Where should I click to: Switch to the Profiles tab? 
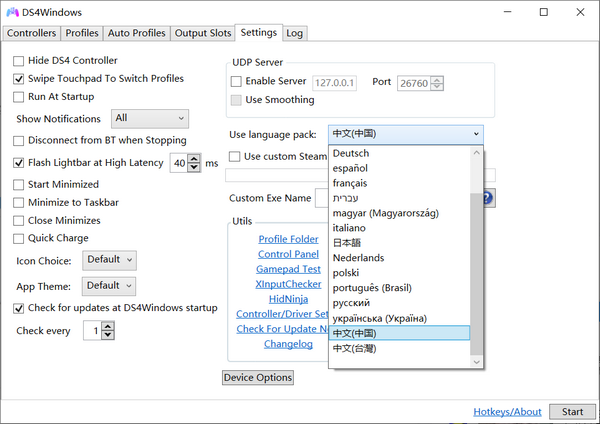82,33
